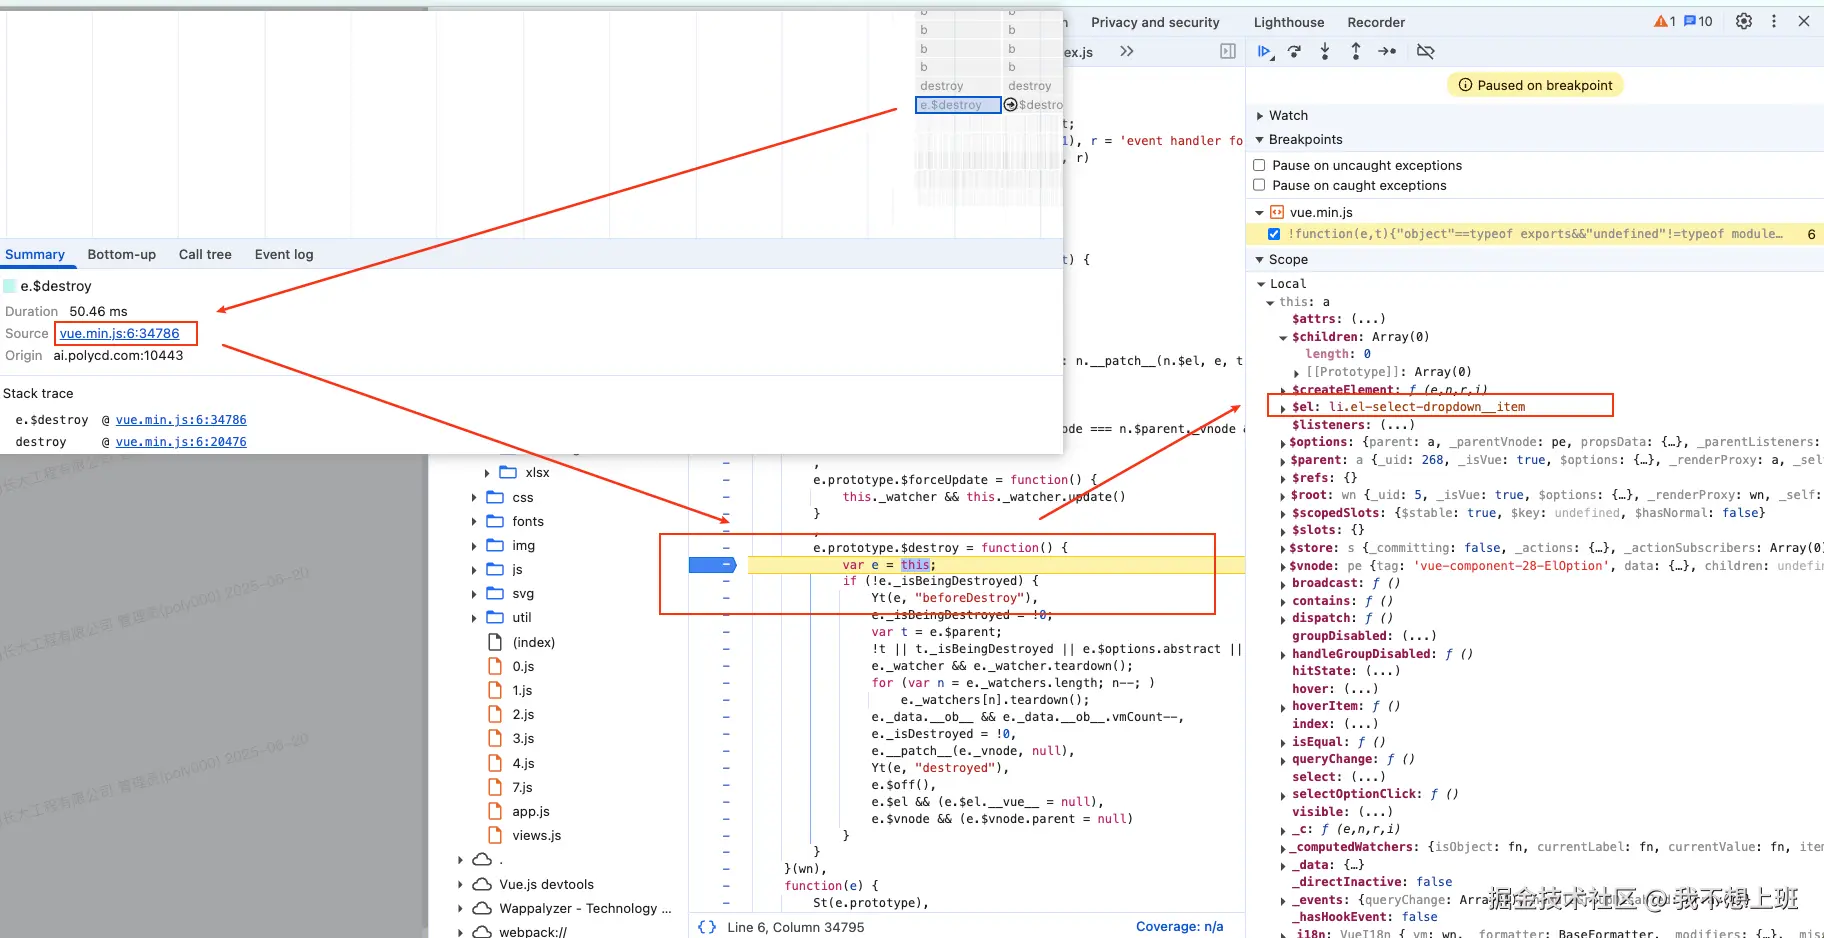This screenshot has height=938, width=1824.
Task: Click the Paused on breakpoint status badge
Action: (1535, 85)
